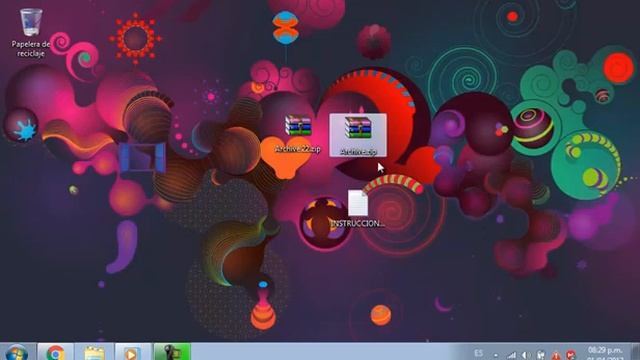Show hidden tray icons arrow
Image resolution: width=640 pixels, height=360 pixels.
(x=496, y=356)
